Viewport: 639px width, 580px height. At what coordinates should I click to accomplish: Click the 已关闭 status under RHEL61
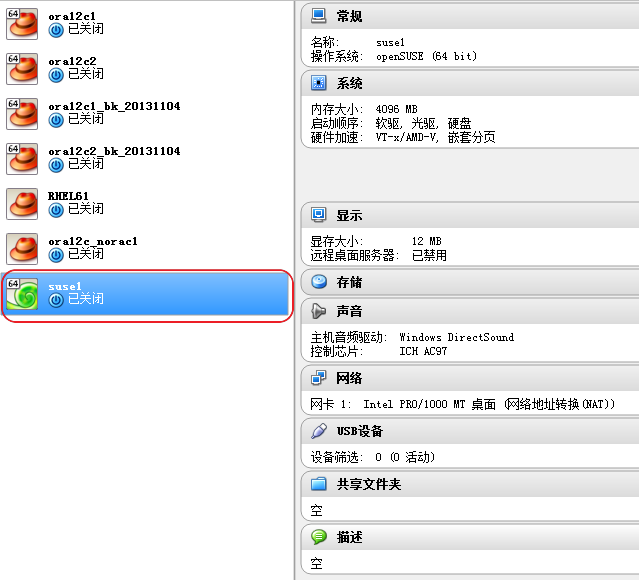(x=86, y=209)
